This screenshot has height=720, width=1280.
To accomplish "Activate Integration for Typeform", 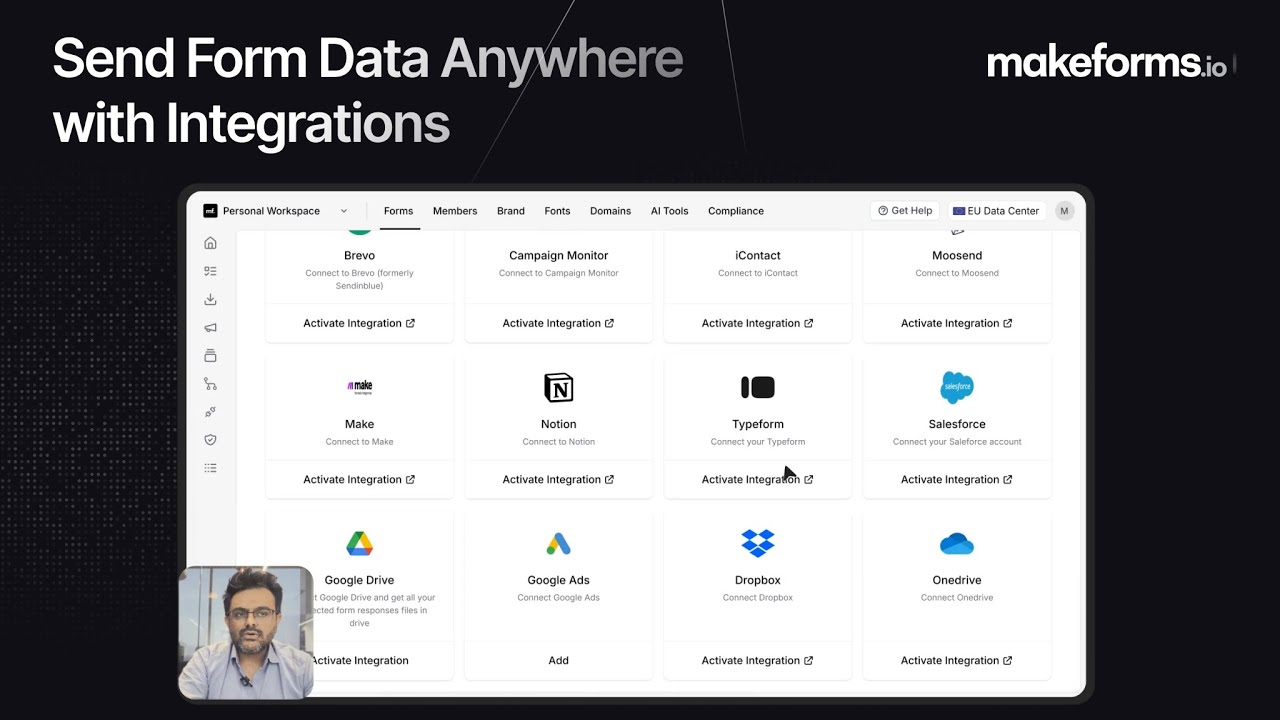I will tap(757, 479).
